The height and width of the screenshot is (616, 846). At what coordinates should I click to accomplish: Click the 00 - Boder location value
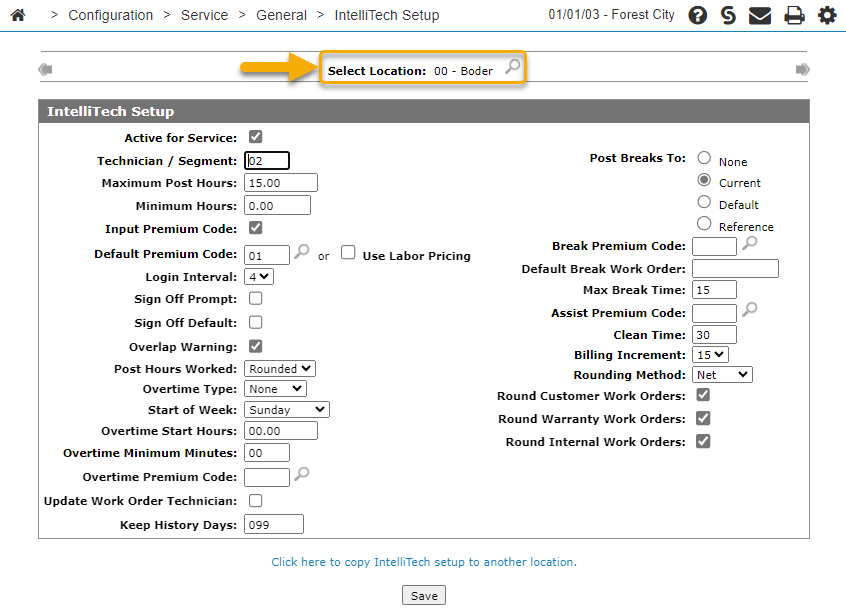463,71
